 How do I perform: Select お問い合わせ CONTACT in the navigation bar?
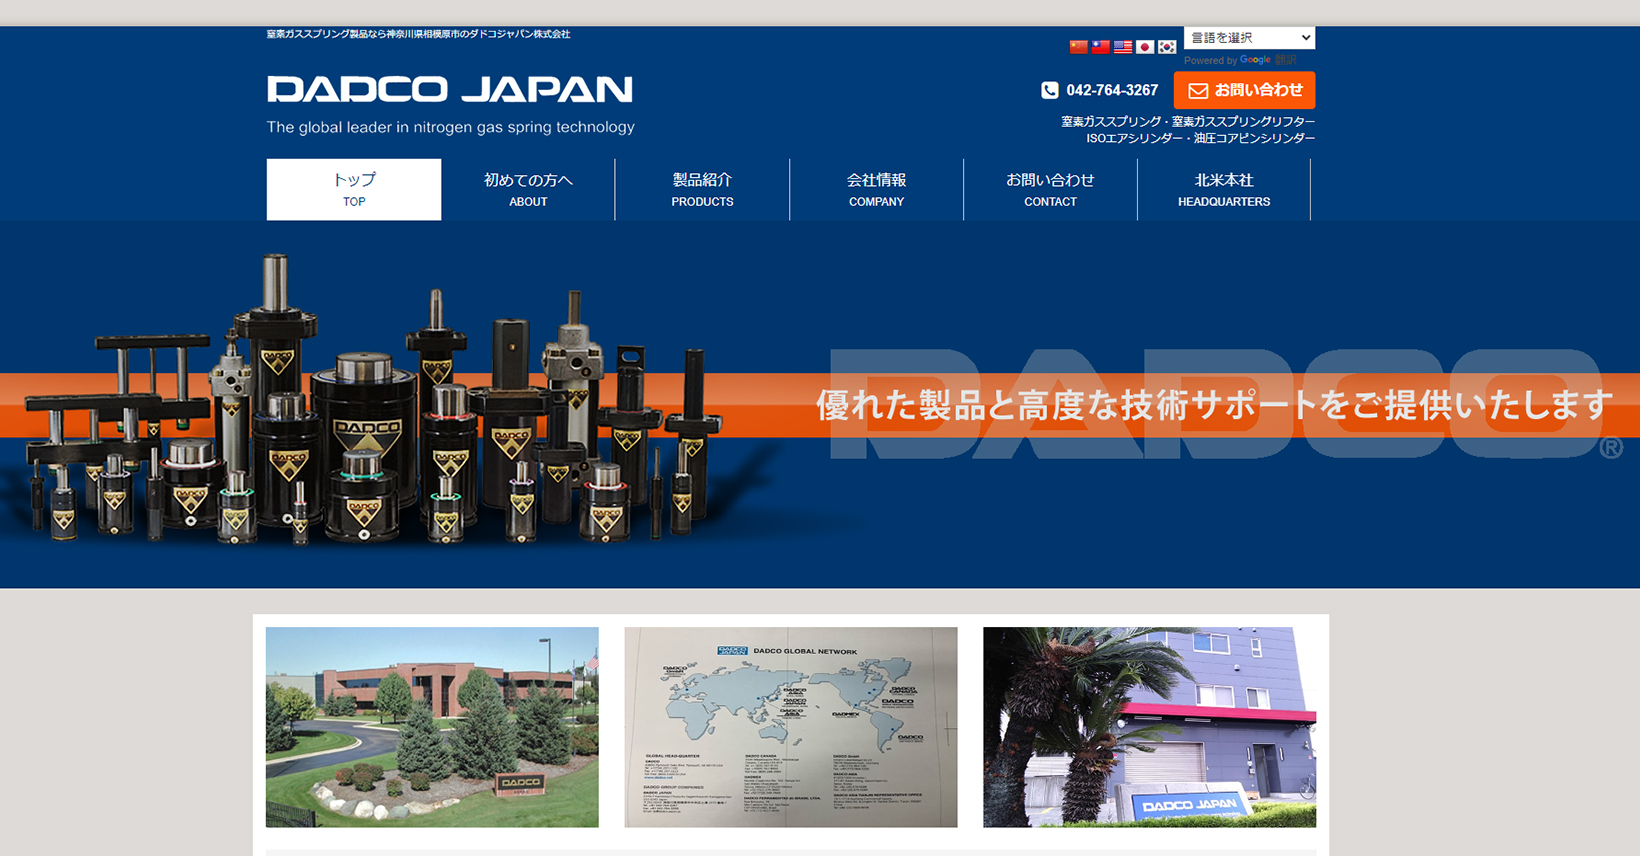(x=1050, y=189)
